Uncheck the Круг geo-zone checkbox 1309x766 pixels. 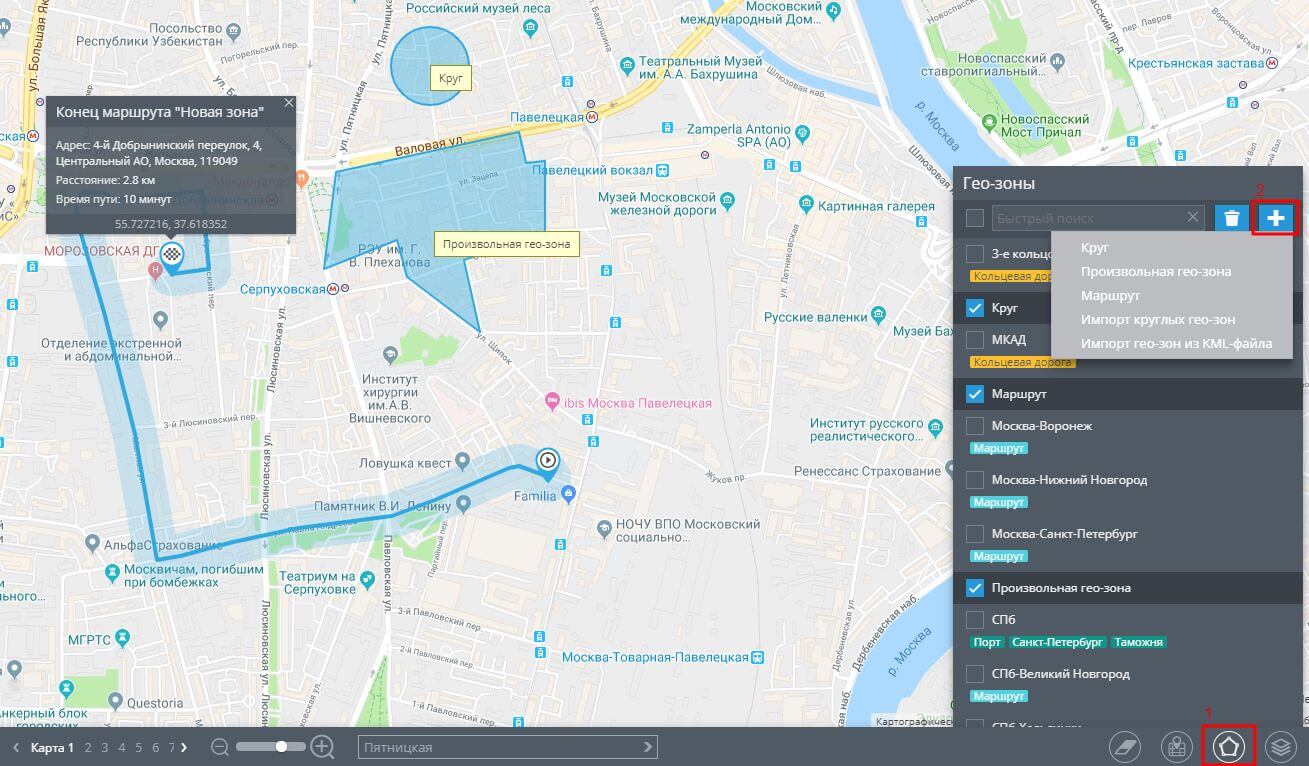(975, 308)
